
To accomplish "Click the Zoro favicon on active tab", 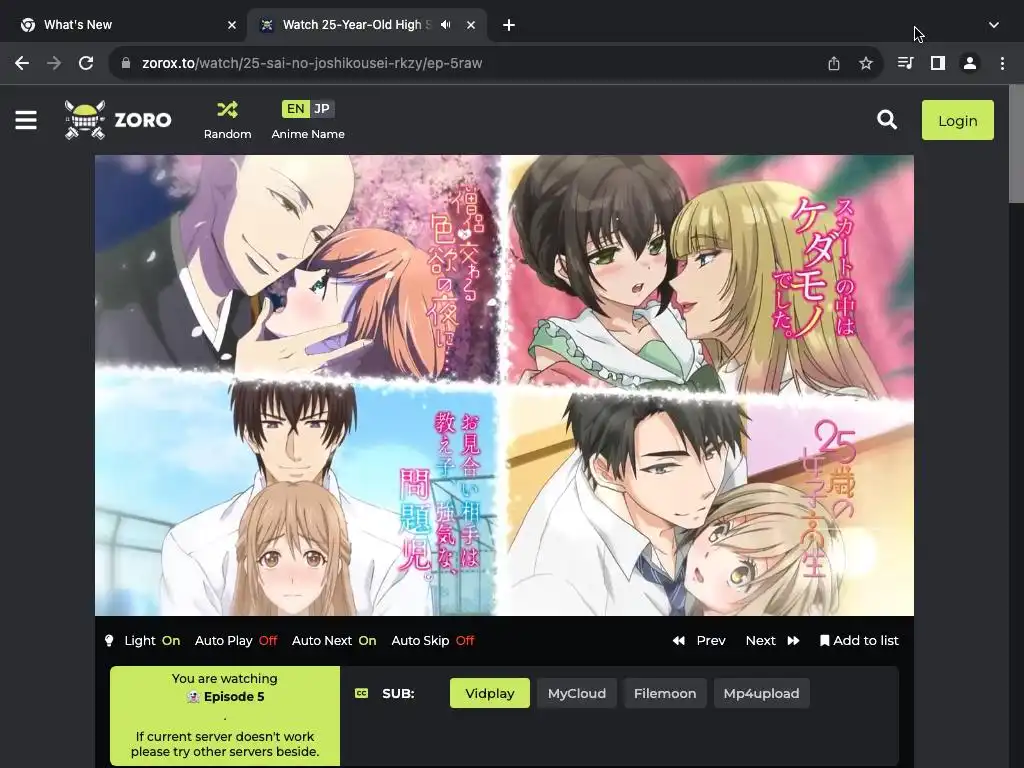I will (266, 25).
